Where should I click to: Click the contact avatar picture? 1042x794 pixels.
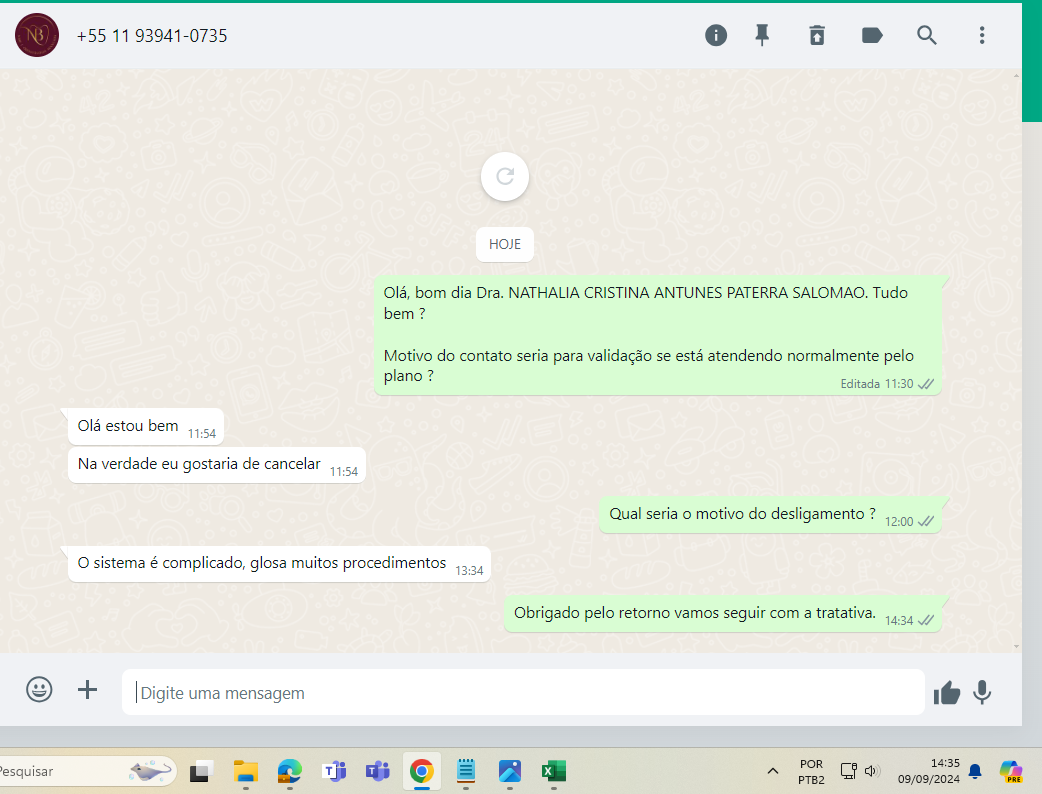[x=37, y=35]
